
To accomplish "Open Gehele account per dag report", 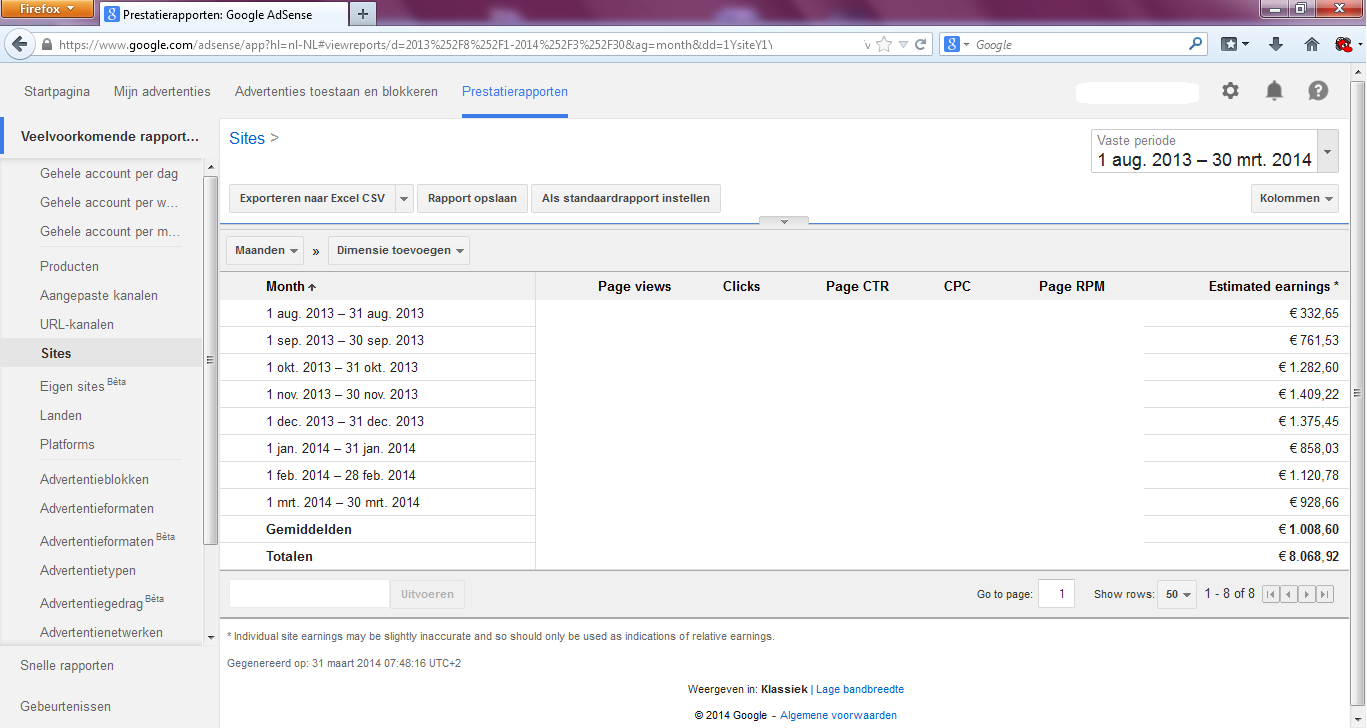I will click(x=109, y=173).
